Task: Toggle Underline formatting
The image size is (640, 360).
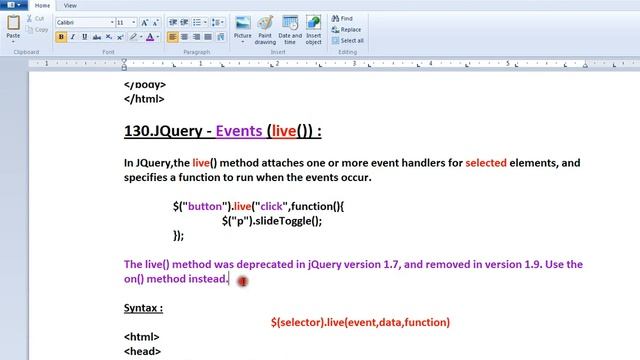Action: 84,37
